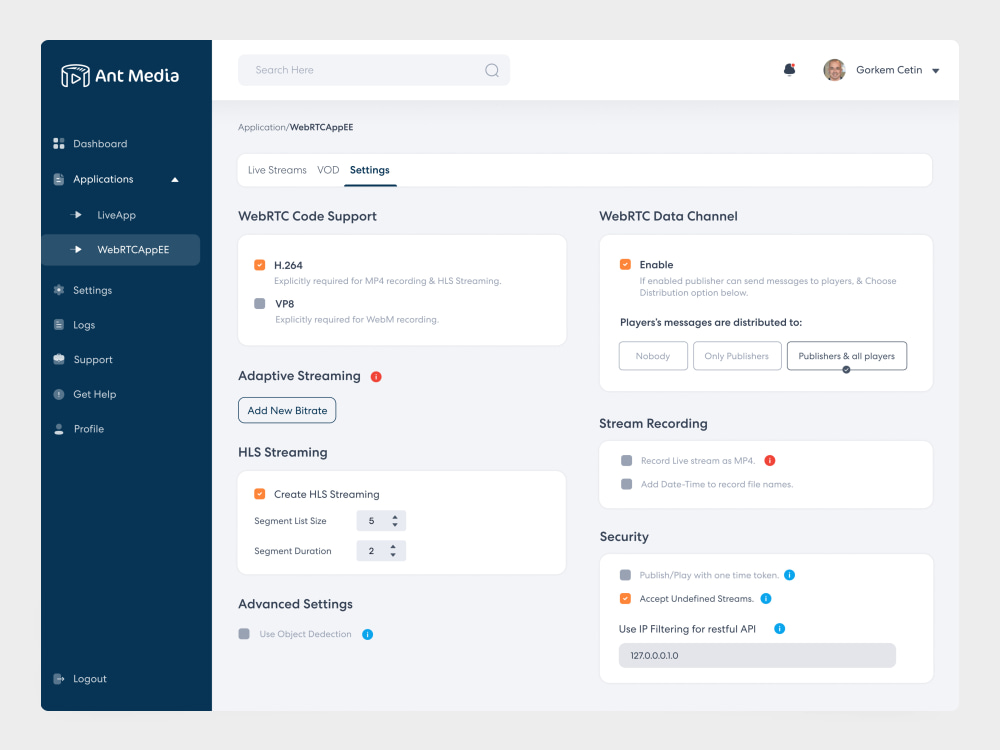The width and height of the screenshot is (1000, 750).
Task: Click the Logout link
Action: [89, 679]
